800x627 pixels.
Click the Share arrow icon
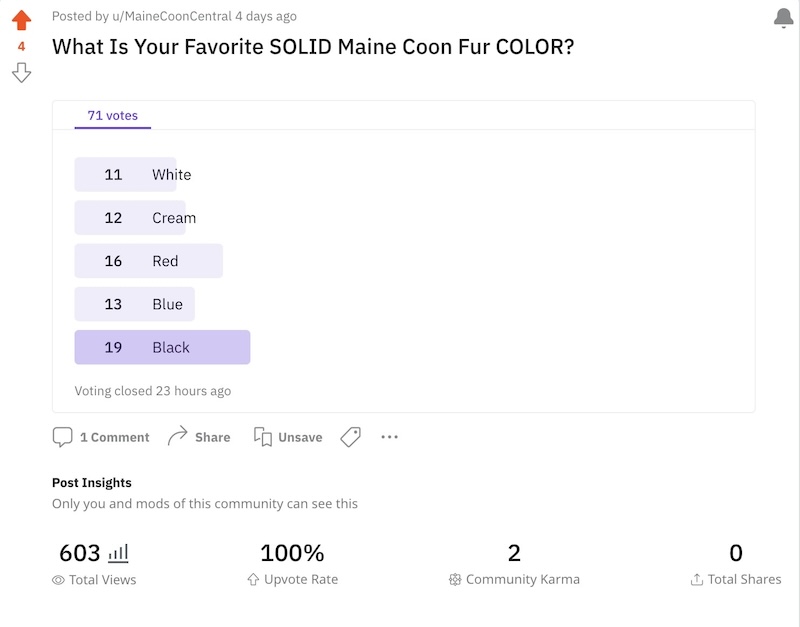[x=178, y=437]
